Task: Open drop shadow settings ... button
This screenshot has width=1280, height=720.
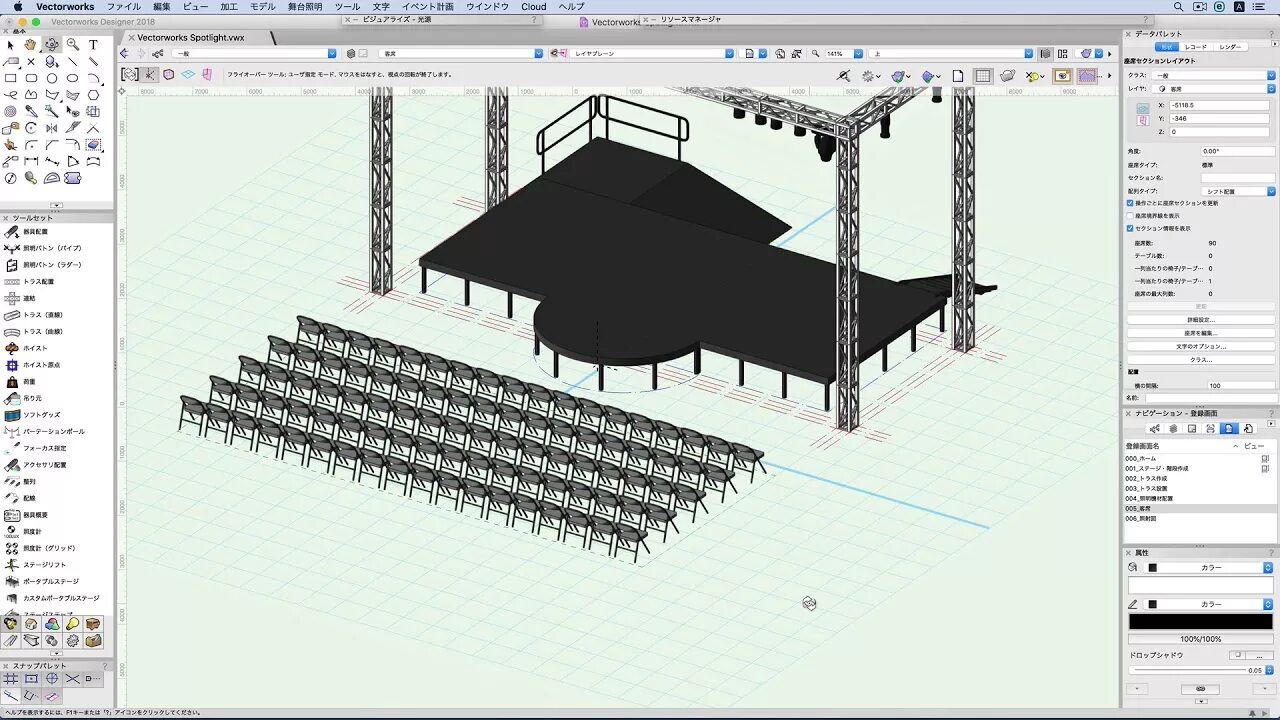Action: 1260,655
